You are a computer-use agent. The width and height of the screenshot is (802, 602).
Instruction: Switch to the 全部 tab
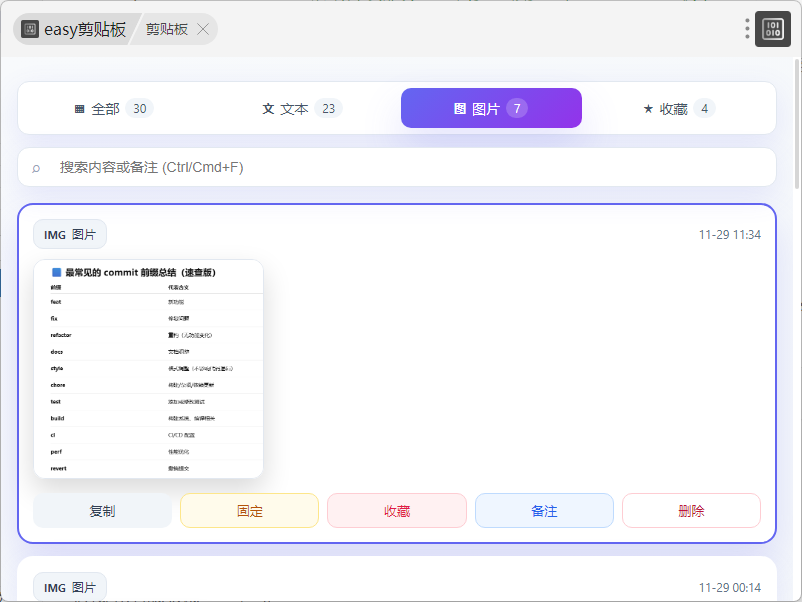112,109
